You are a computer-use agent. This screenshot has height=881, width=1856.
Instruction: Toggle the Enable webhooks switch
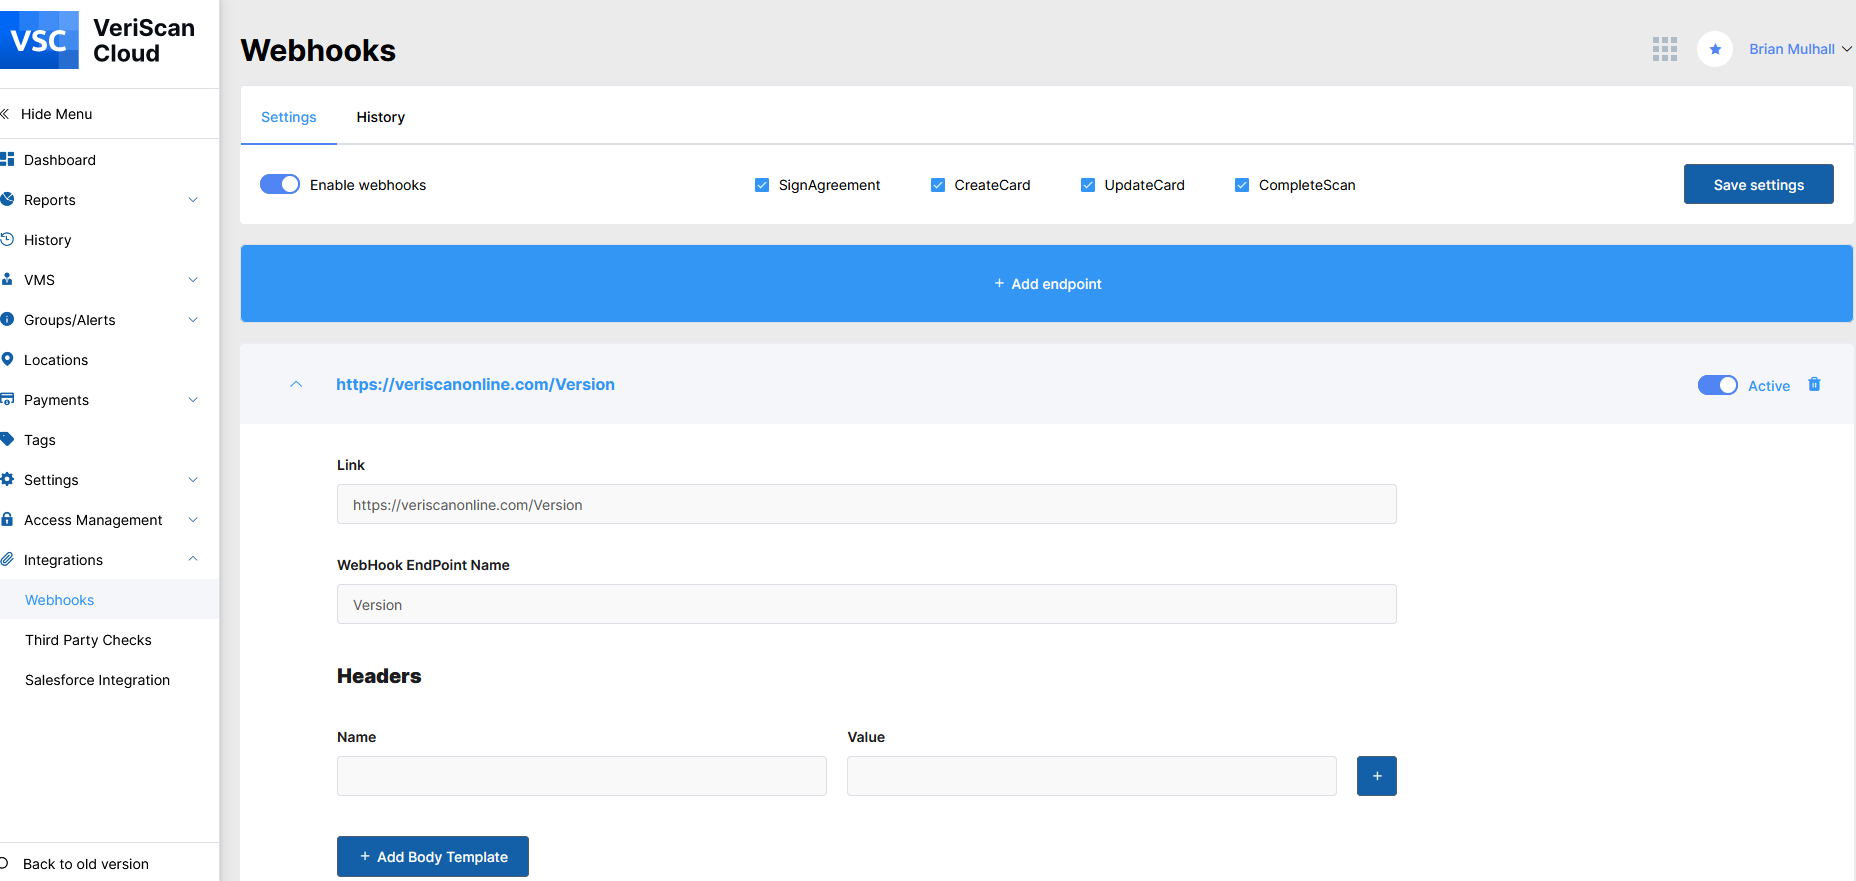280,185
